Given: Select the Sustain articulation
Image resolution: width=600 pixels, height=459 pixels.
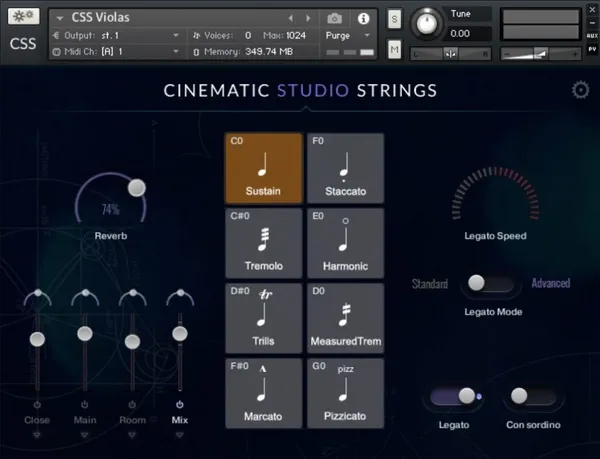Looking at the screenshot, I should pyautogui.click(x=264, y=168).
